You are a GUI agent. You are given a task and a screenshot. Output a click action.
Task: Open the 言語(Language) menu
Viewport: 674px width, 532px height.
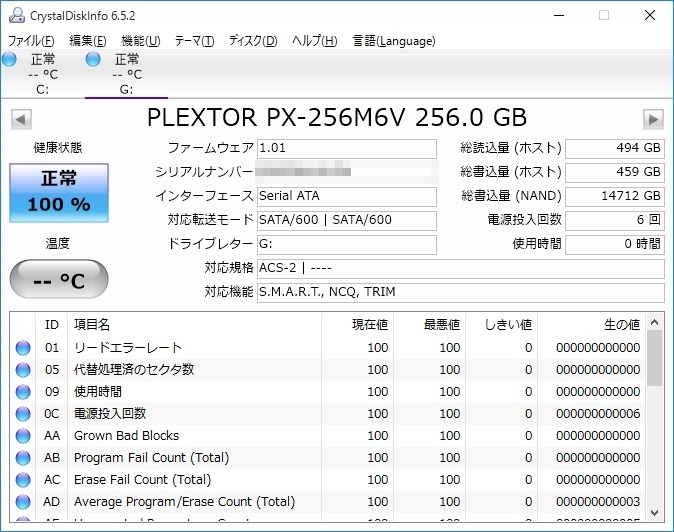tap(393, 41)
